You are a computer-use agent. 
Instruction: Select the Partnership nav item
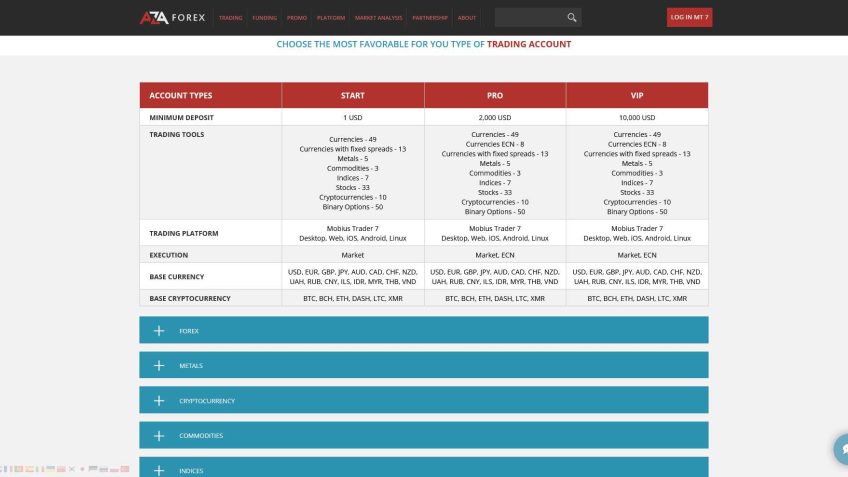pos(430,18)
